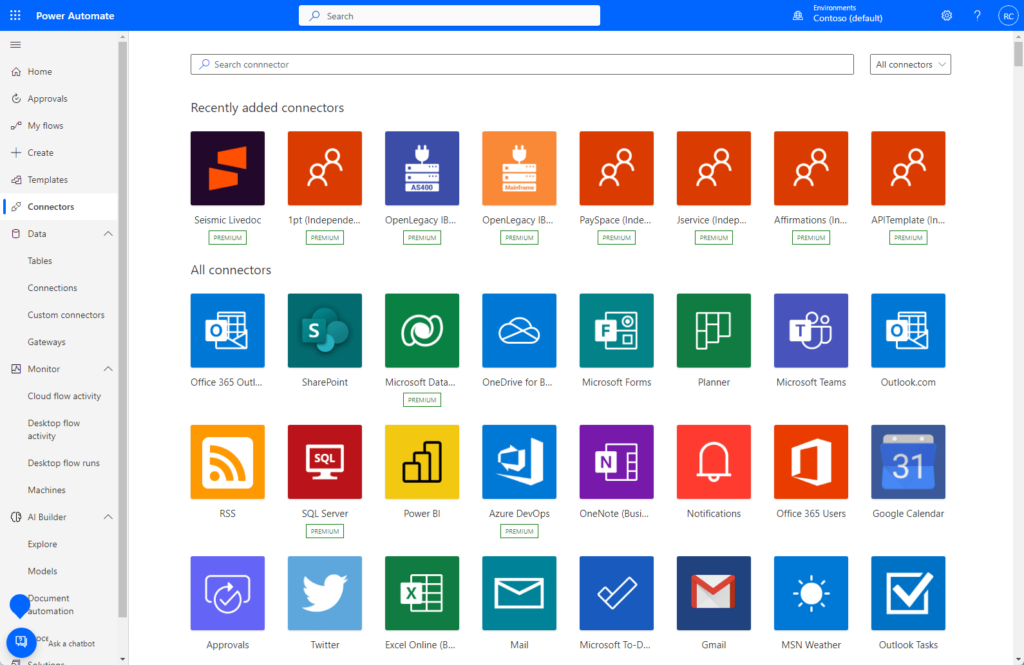Open the MSN Weather connector
Viewport: 1024px width, 665px height.
pos(811,593)
